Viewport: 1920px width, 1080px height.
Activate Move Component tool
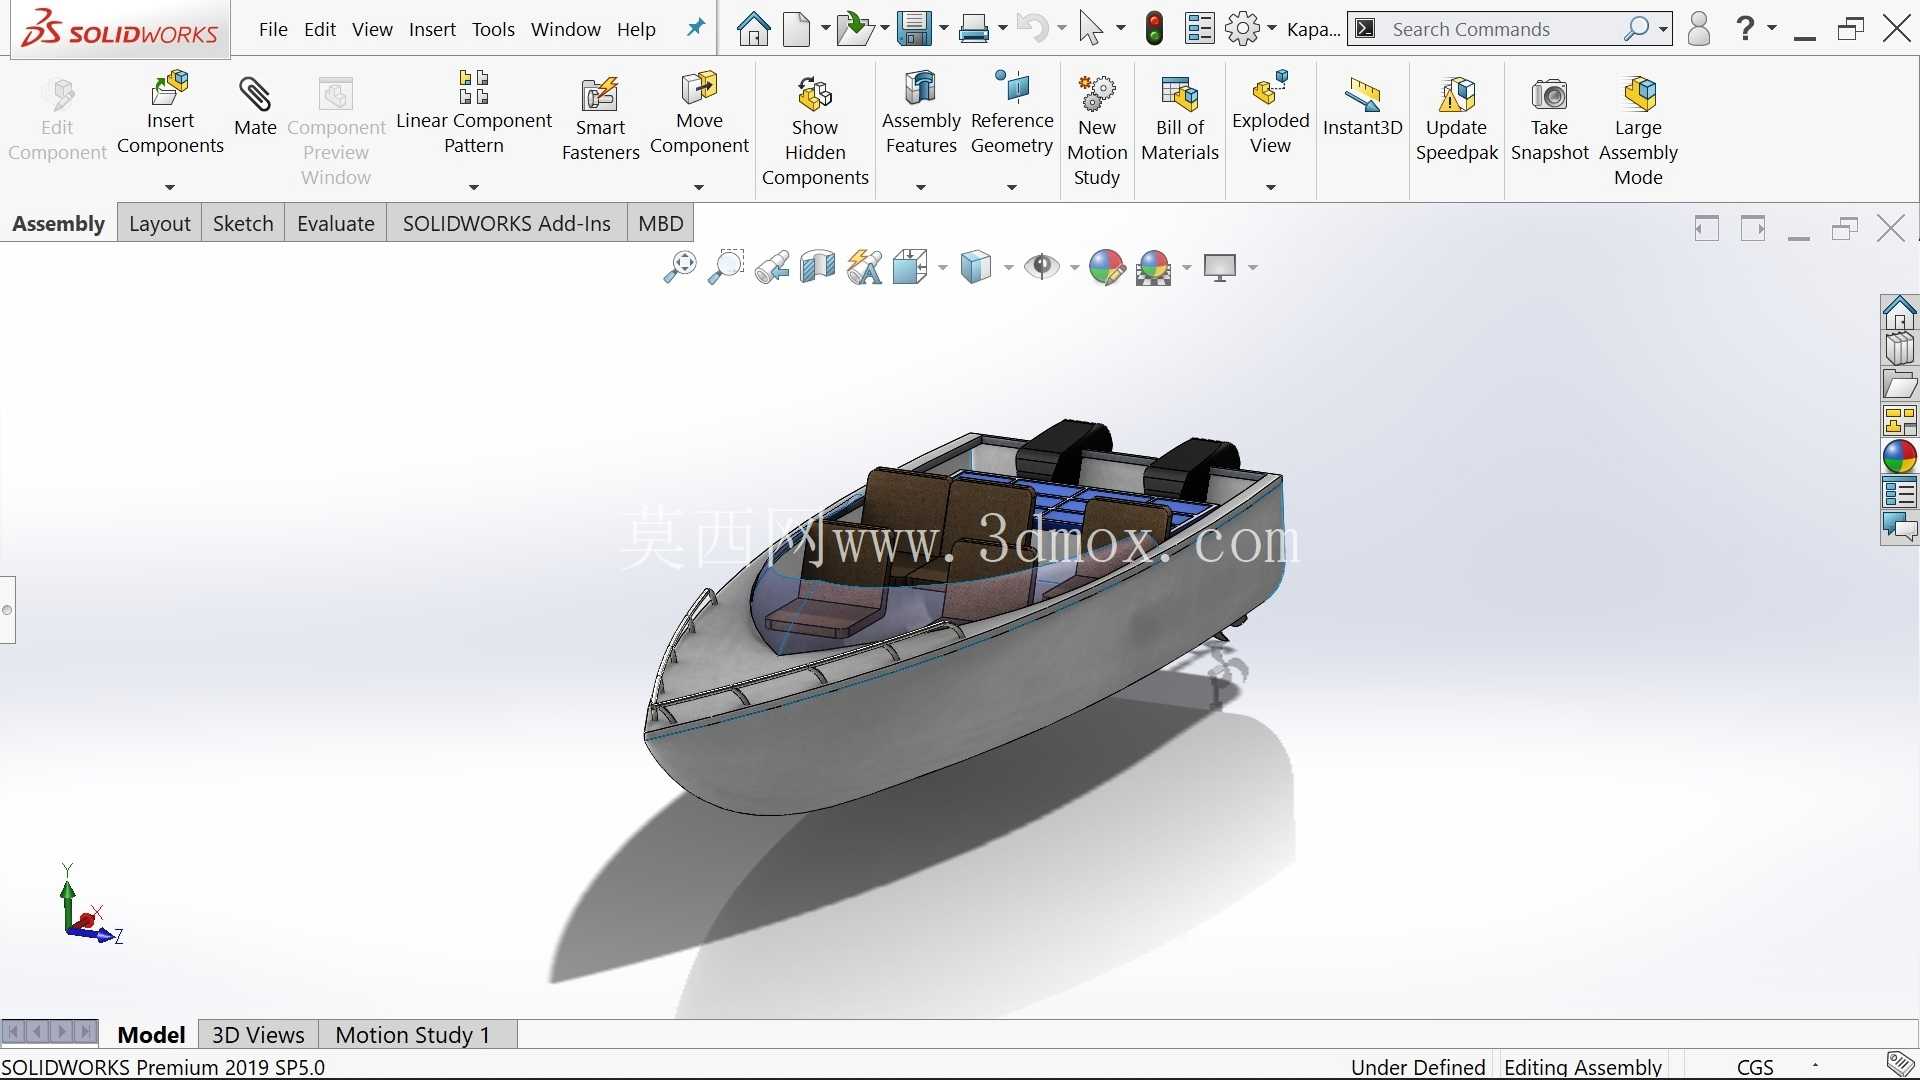click(699, 111)
